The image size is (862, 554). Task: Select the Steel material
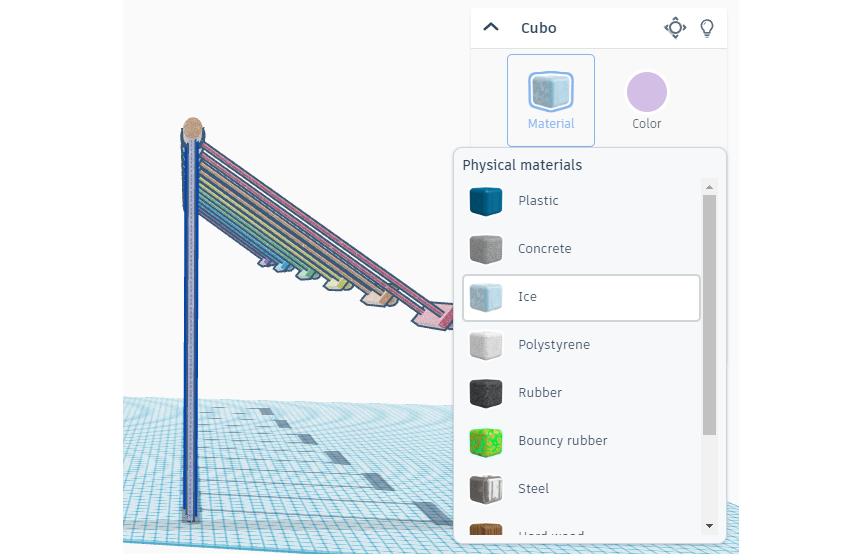[582, 489]
